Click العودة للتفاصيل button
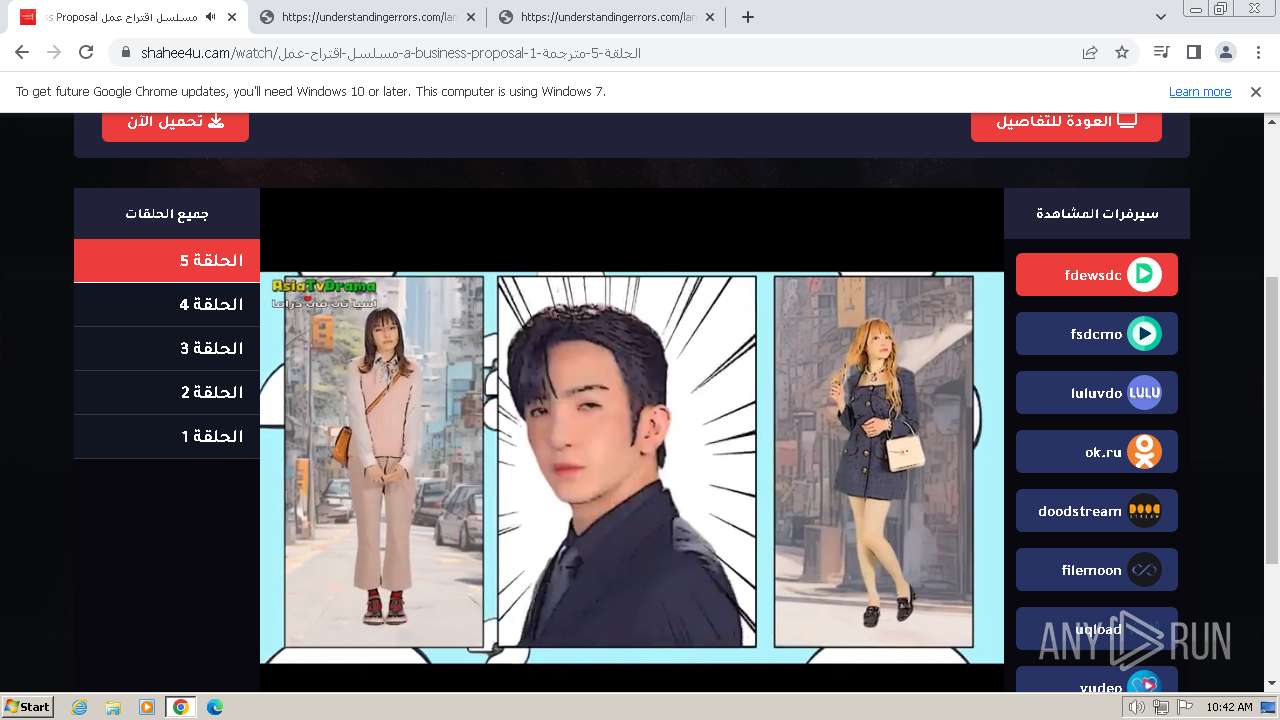The image size is (1280, 720). point(1066,121)
